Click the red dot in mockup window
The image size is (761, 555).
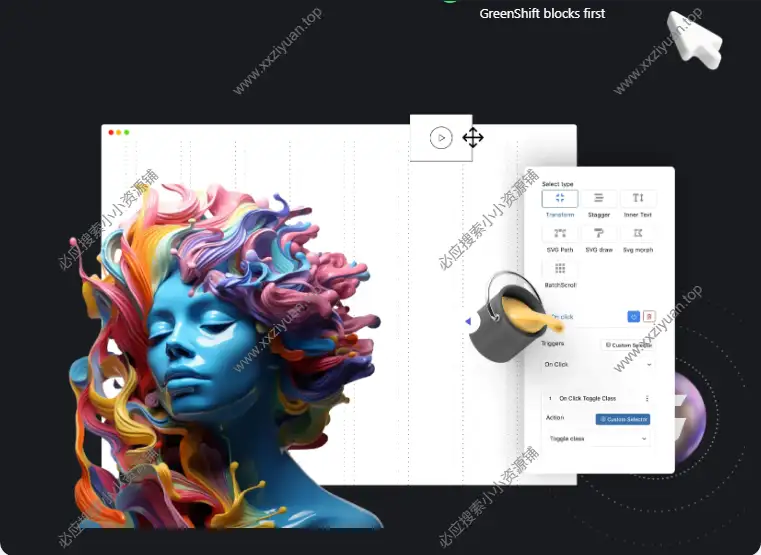[x=111, y=132]
